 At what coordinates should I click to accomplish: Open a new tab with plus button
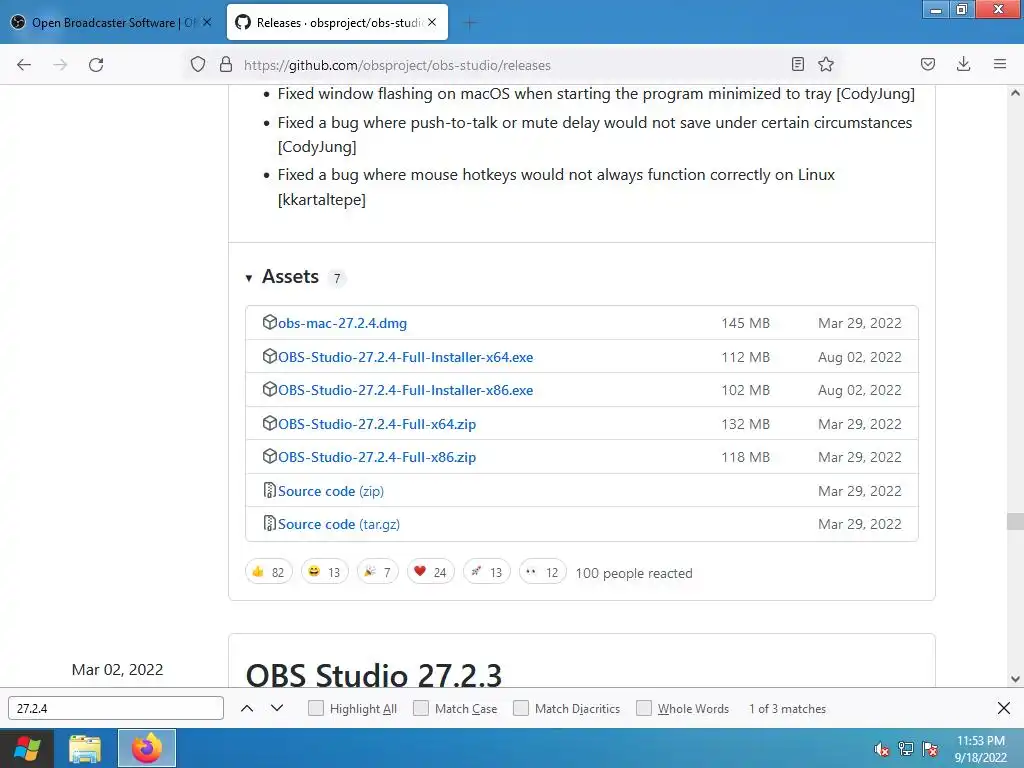[470, 24]
